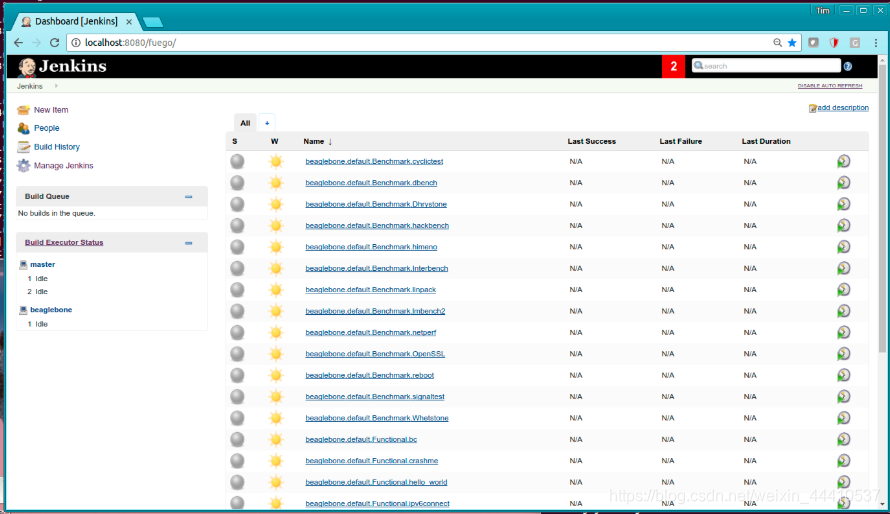Click the add description link
The image size is (890, 514).
pyautogui.click(x=842, y=108)
